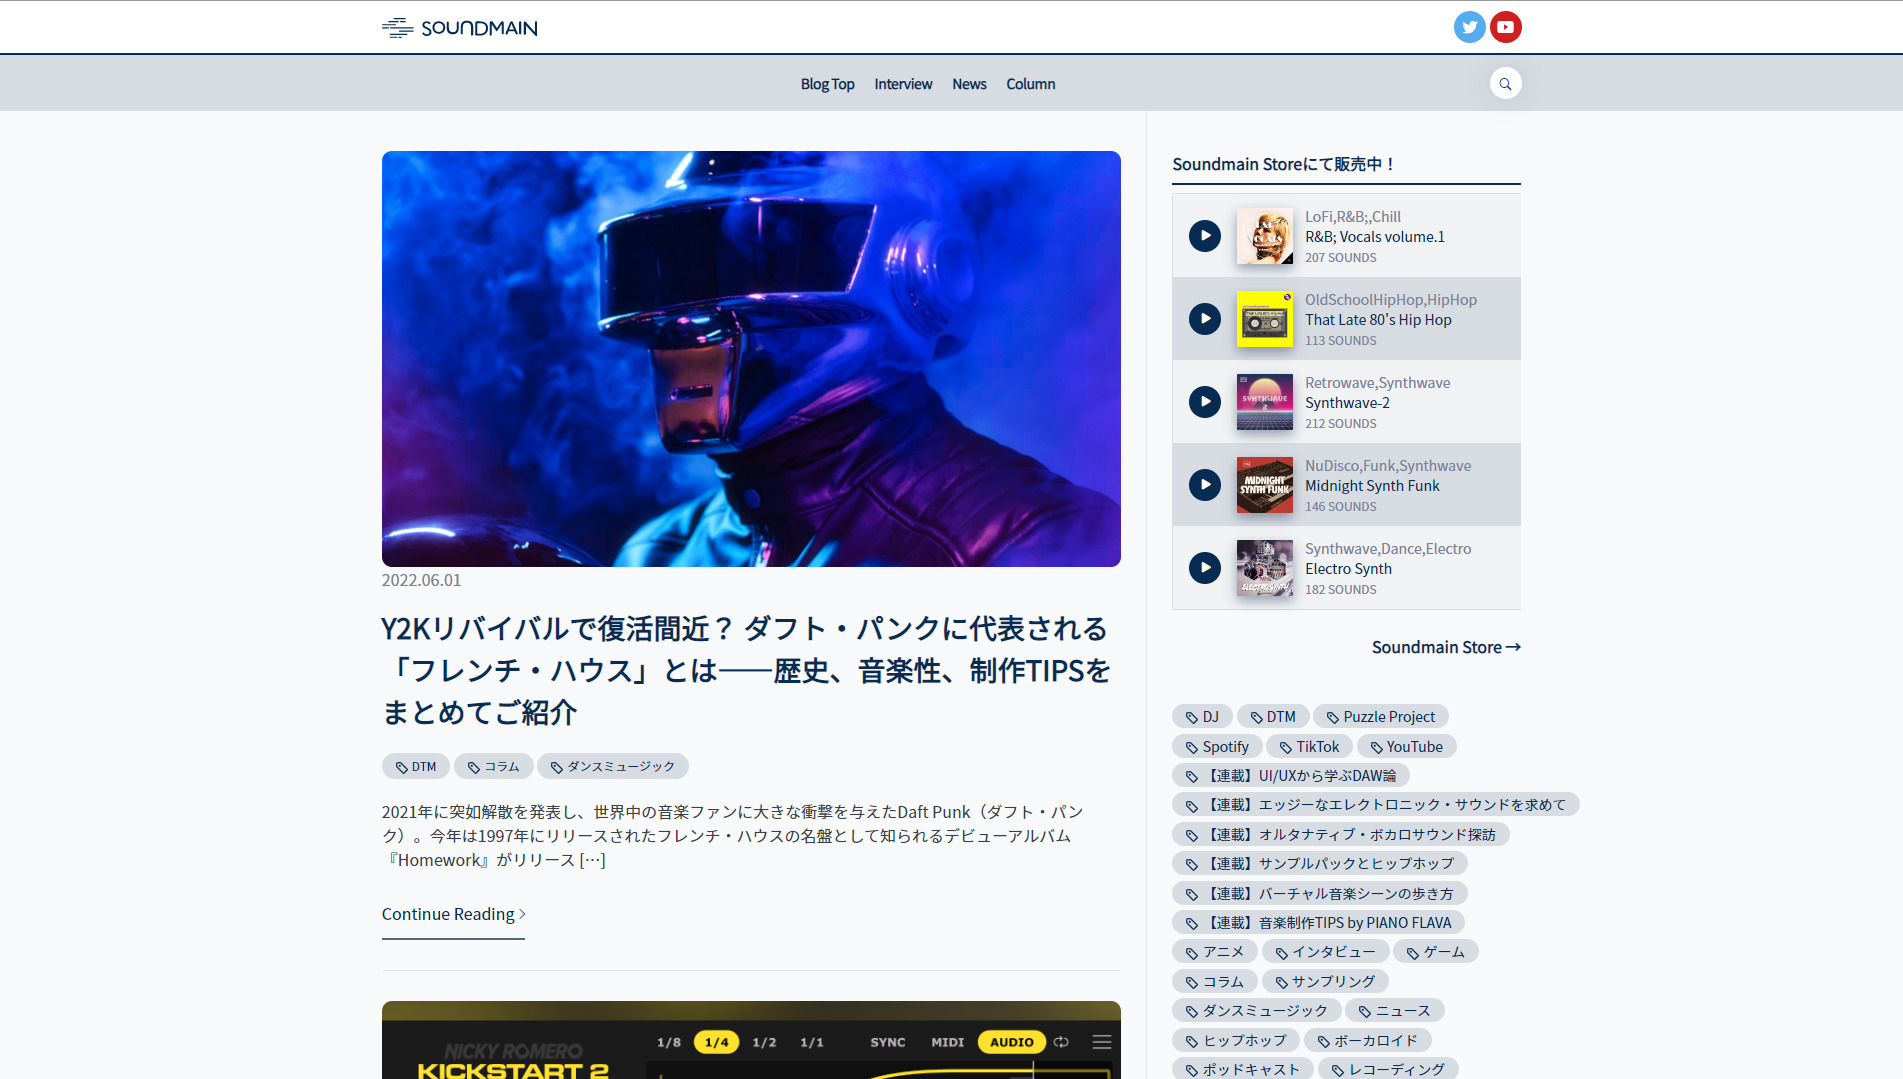Select the コラム tag under the article

(494, 766)
